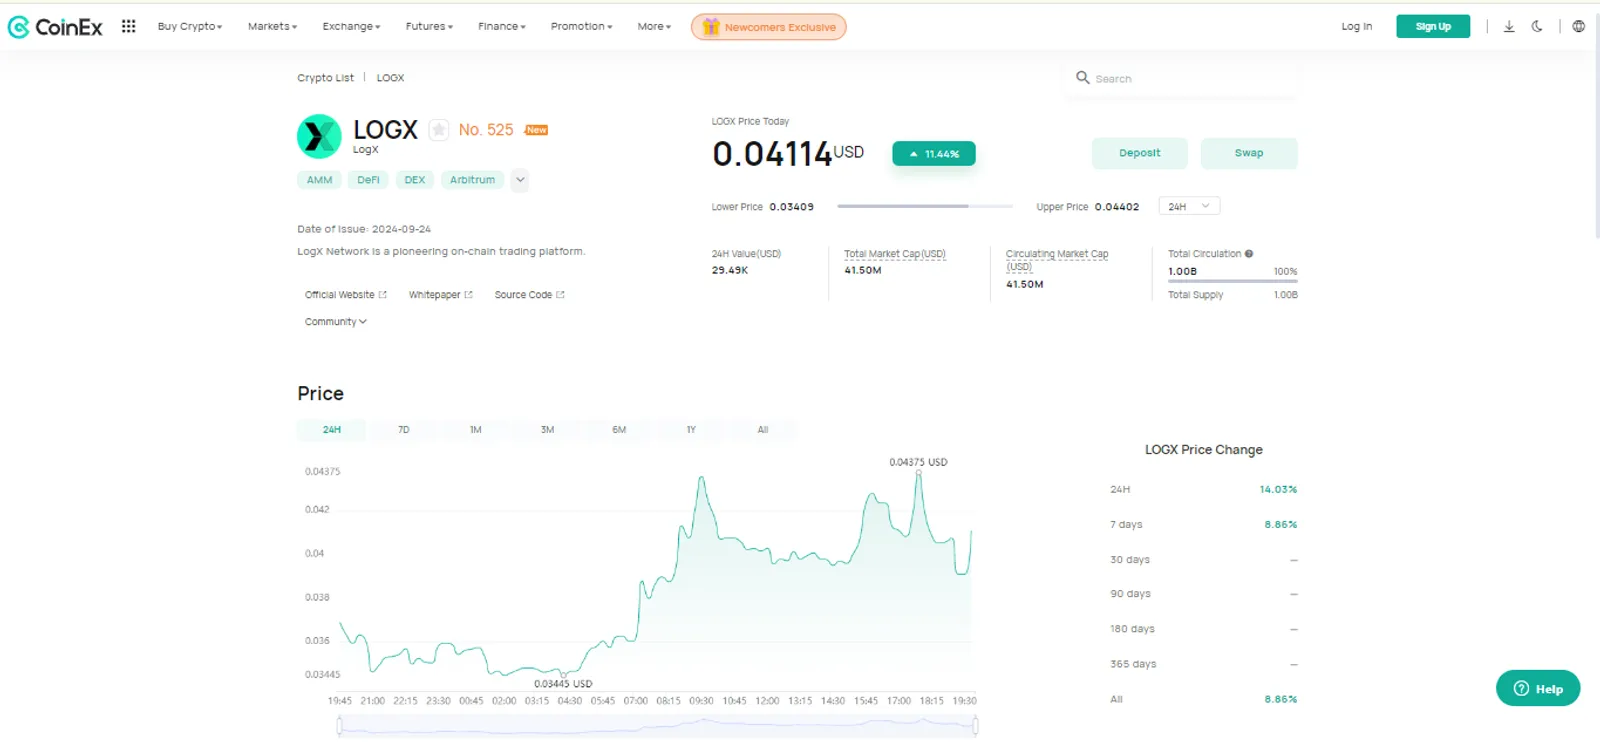Open the Source Code link
Screen dimensions: 1600x749
click(x=529, y=295)
